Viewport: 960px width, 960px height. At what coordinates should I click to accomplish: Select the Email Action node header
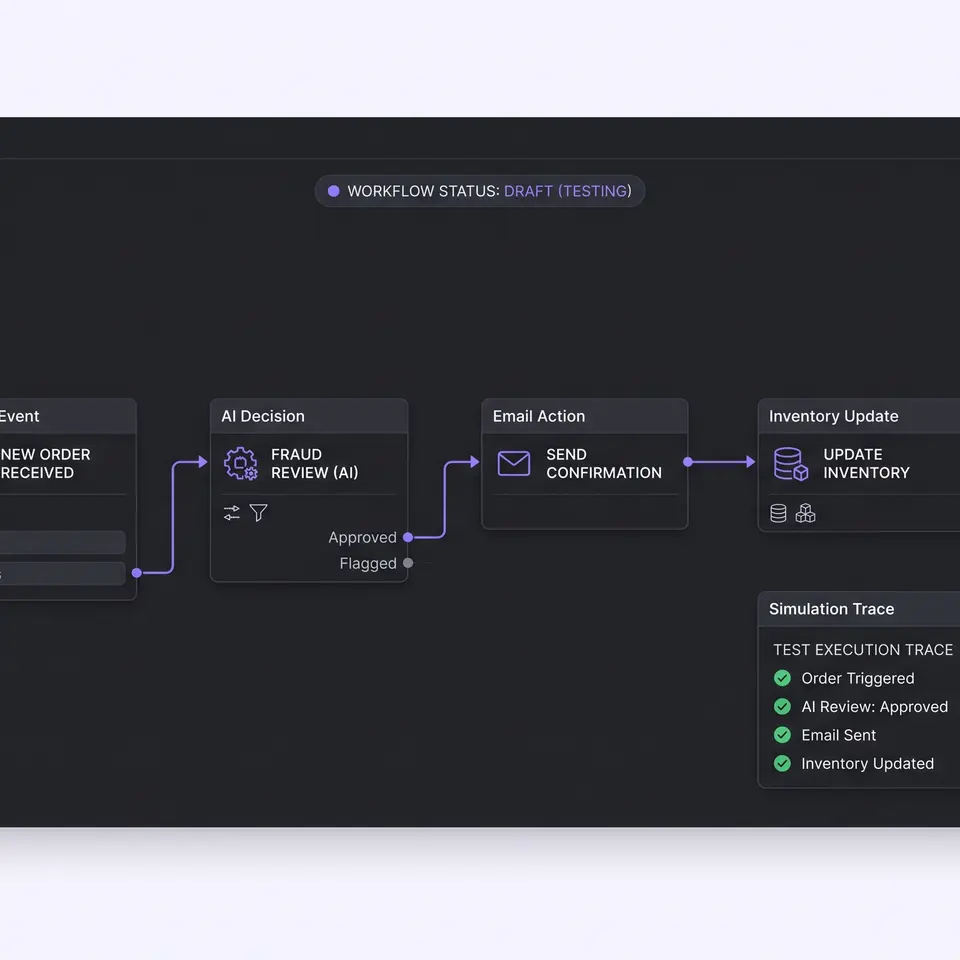click(585, 416)
